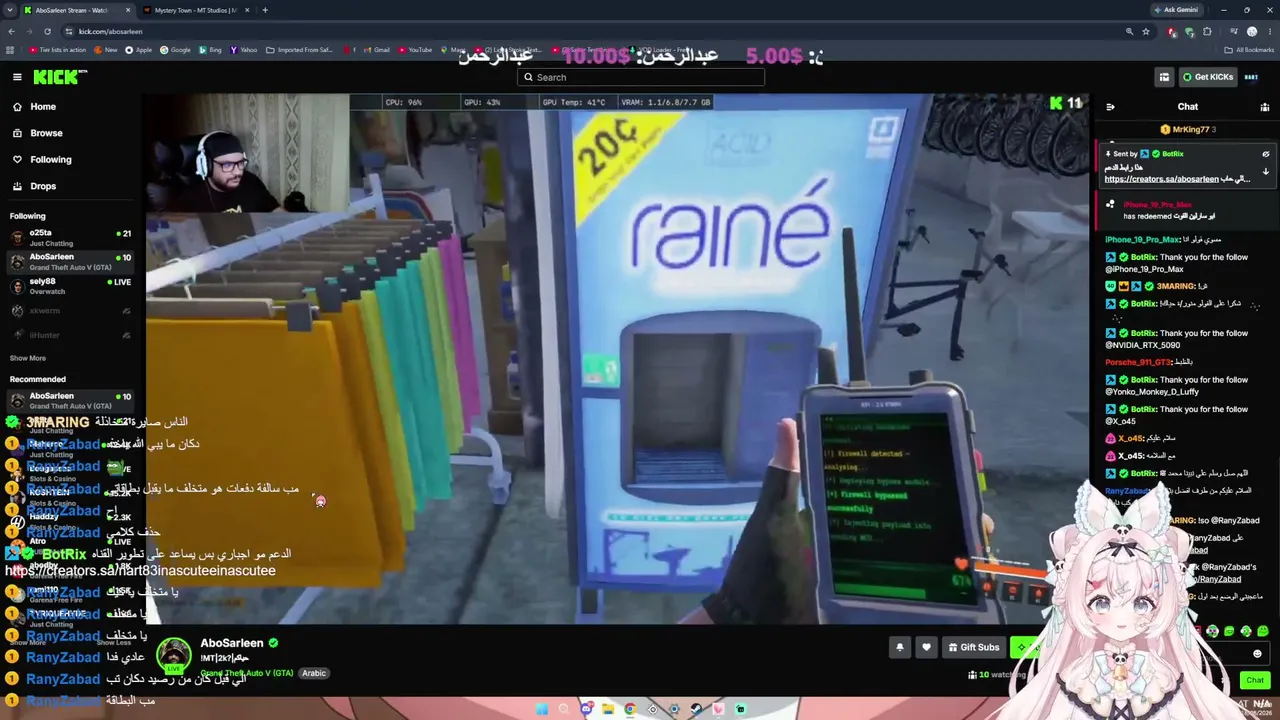Viewport: 1280px width, 720px height.
Task: Select AboSarleen channel under Following
Action: pyautogui.click(x=70, y=261)
